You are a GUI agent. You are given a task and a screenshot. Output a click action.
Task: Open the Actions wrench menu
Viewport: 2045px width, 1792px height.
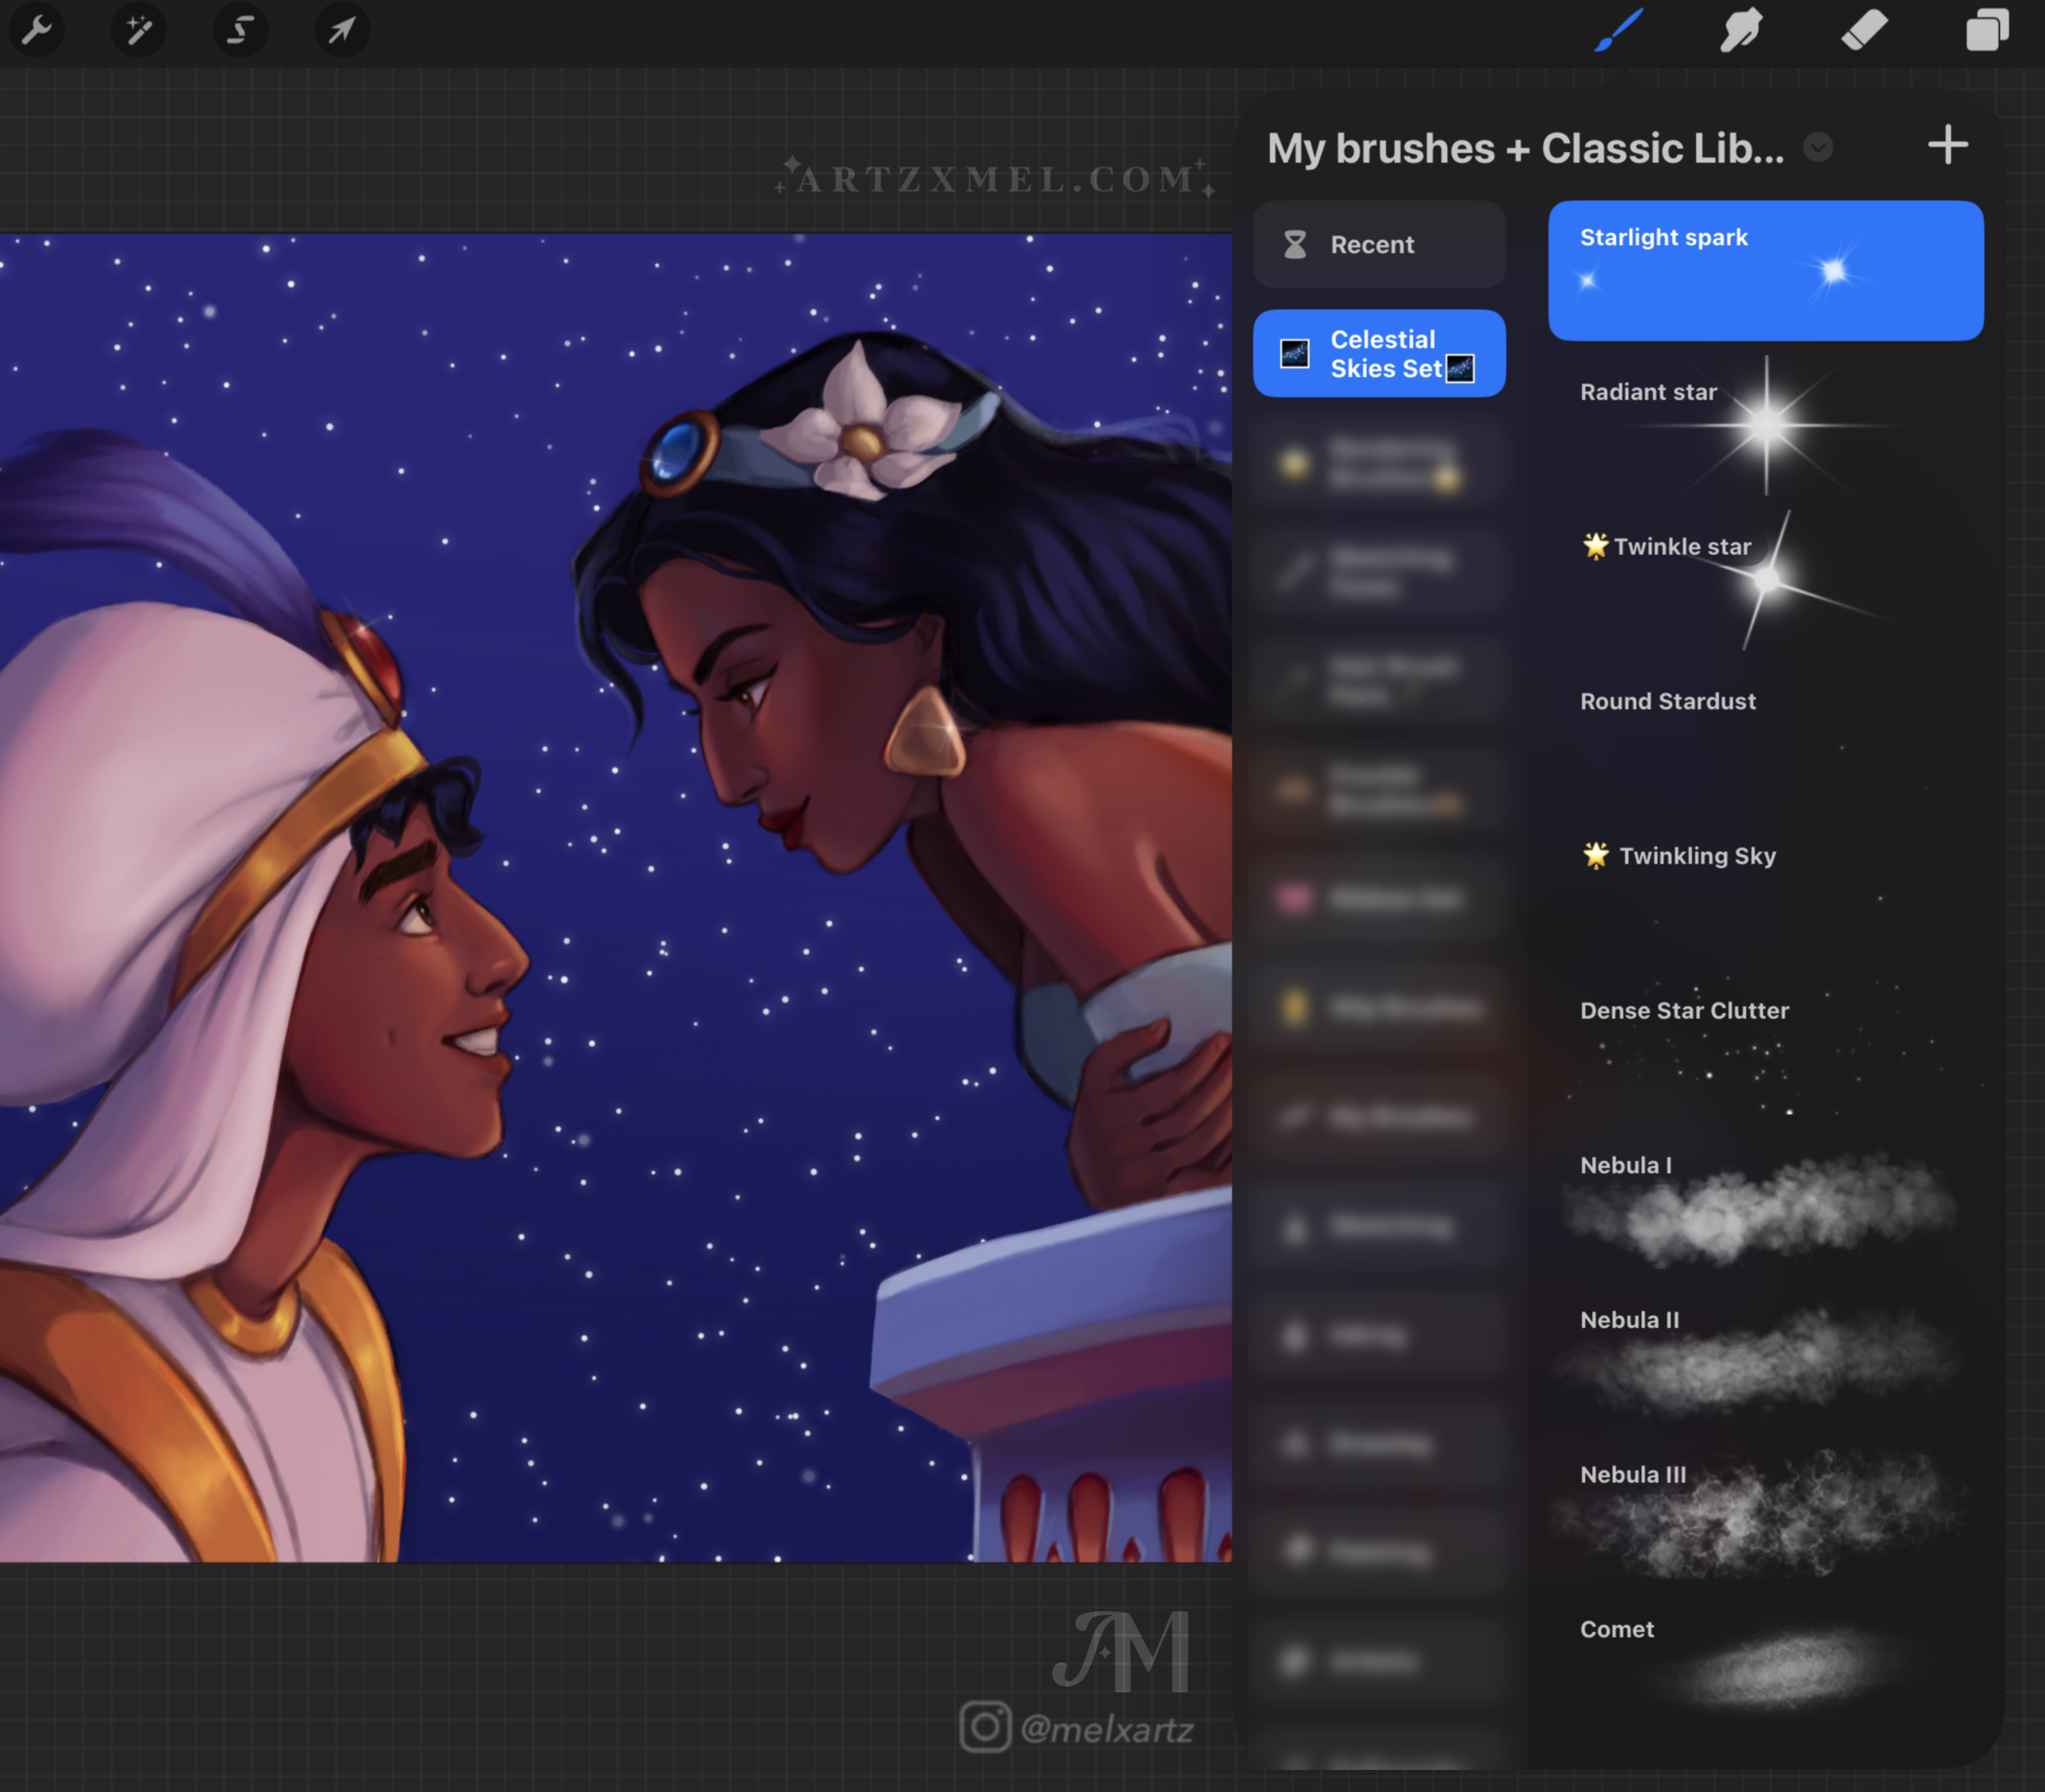[37, 30]
